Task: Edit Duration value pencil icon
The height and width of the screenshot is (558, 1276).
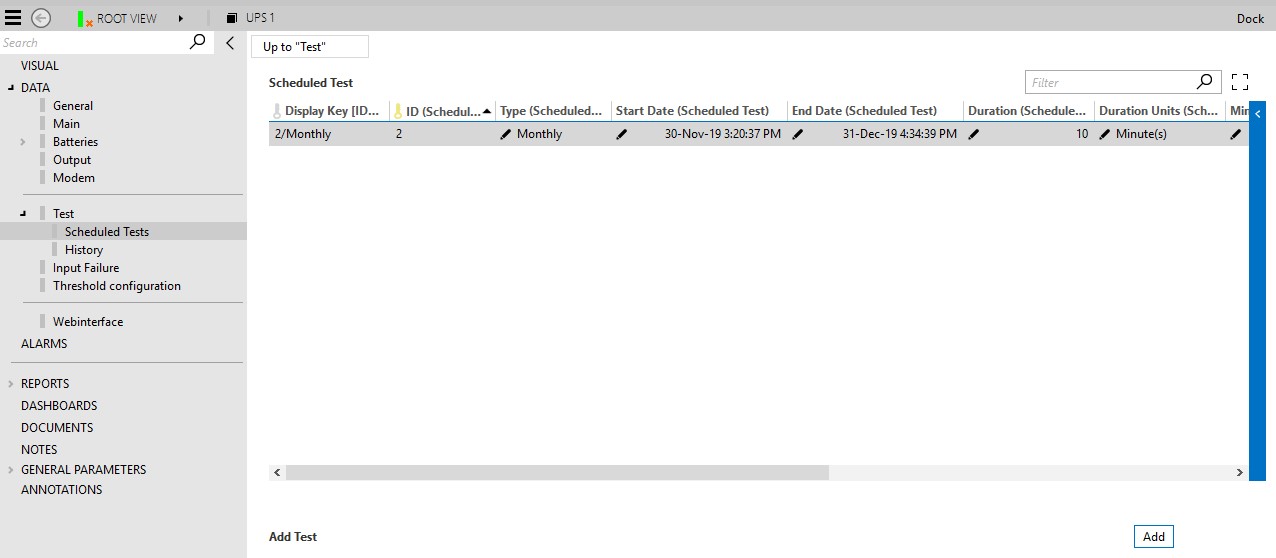Action: [974, 134]
